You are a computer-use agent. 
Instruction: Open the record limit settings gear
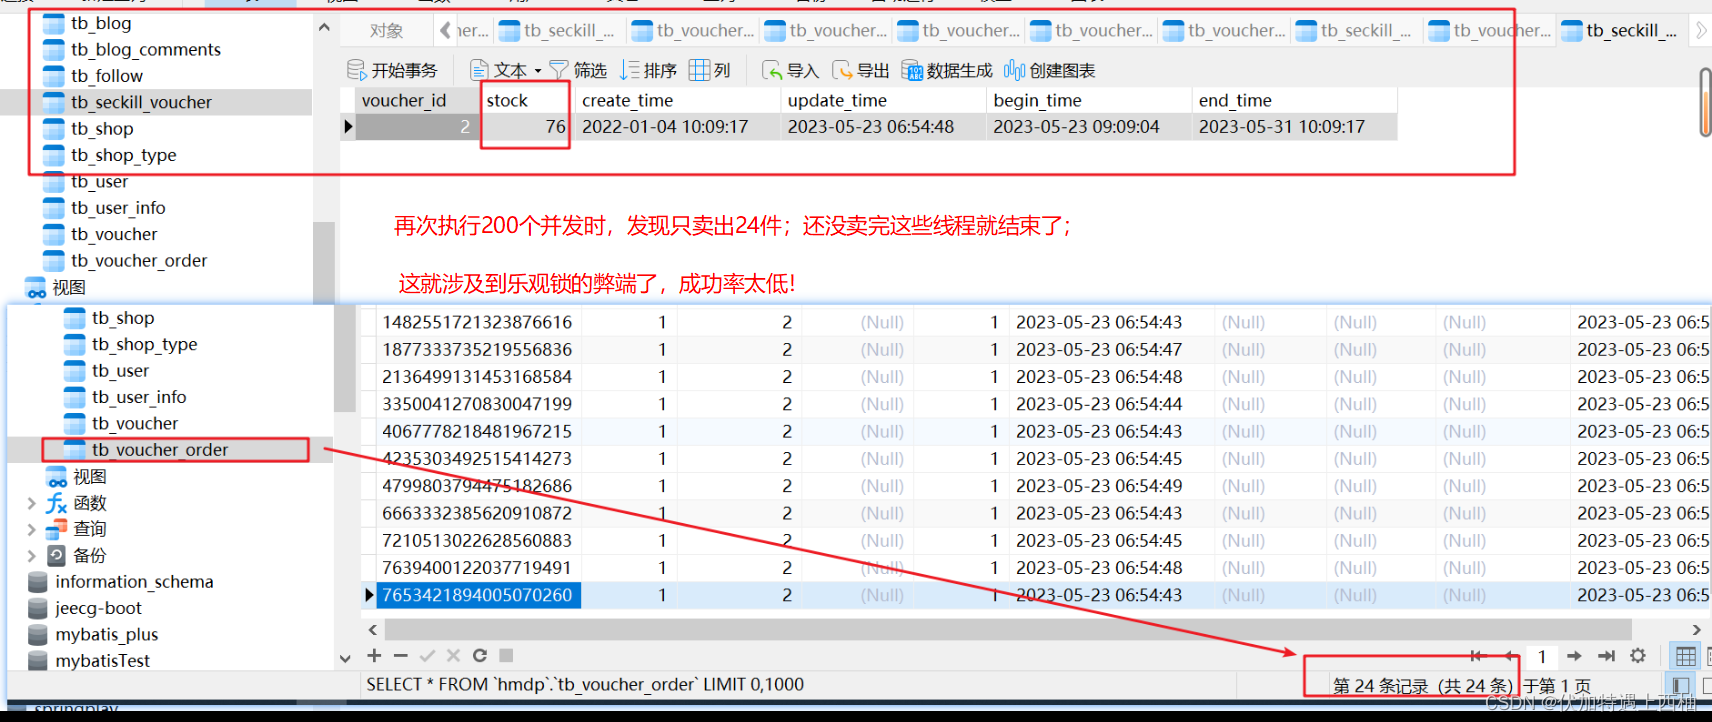pos(1638,656)
